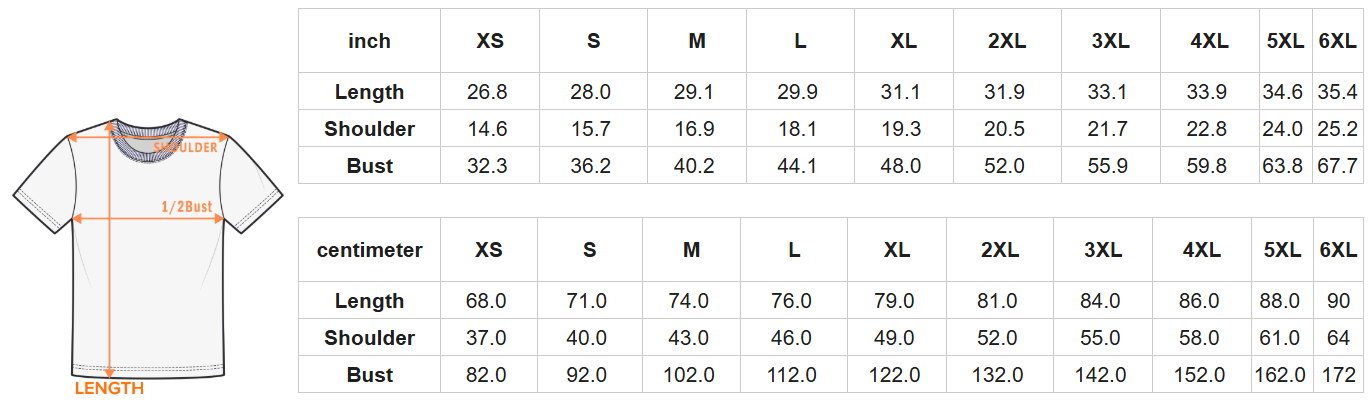Click the Length row label in inch table
Viewport: 1369px width, 400px height.
[369, 92]
